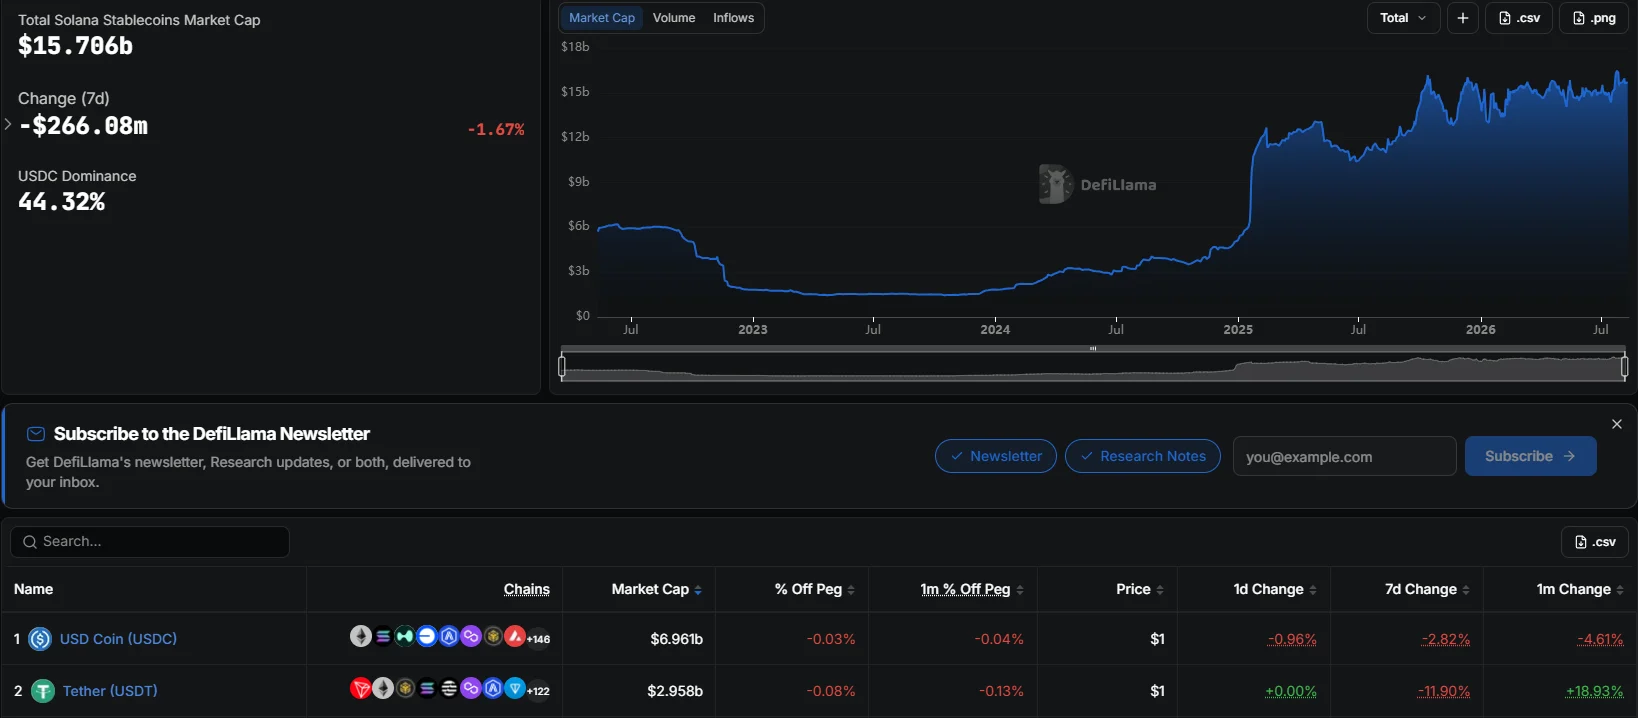Click the envelope icon in newsletter banner
This screenshot has width=1638, height=718.
(36, 434)
